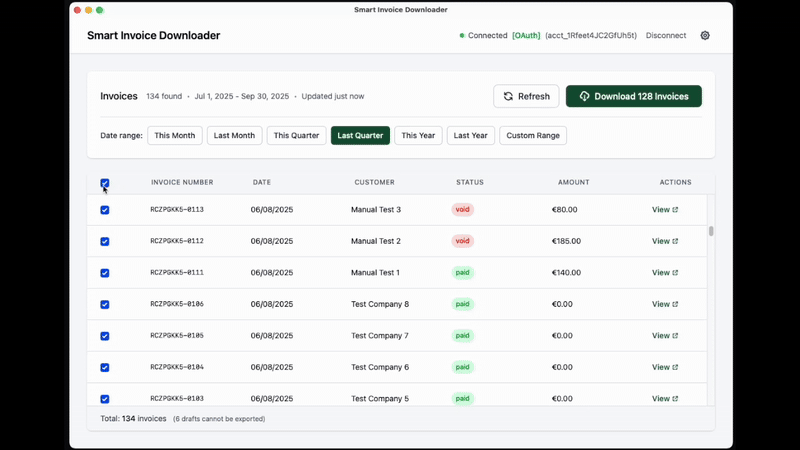Switch to the This Quarter range

(296, 135)
